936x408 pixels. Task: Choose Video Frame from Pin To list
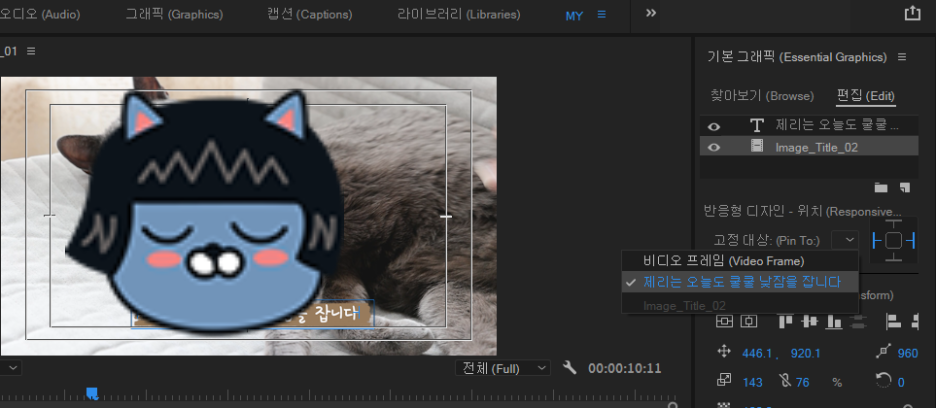[740, 261]
